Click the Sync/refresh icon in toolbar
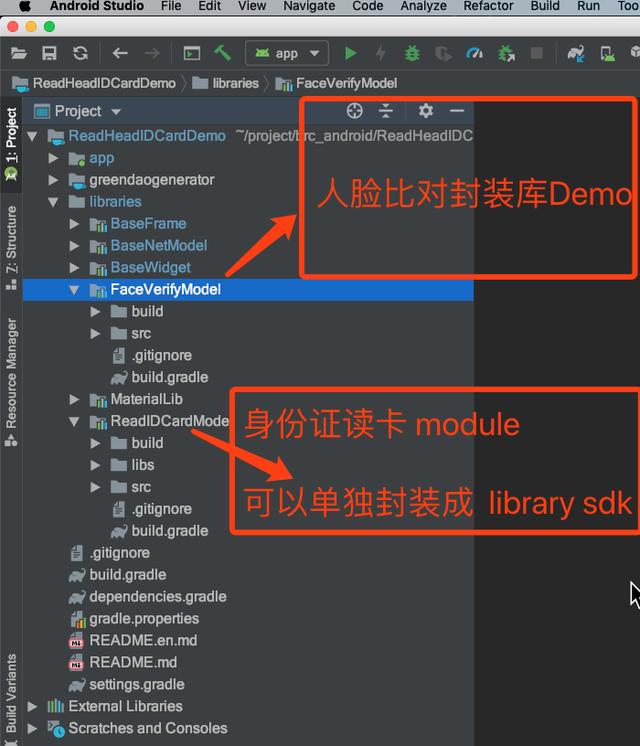 point(80,53)
